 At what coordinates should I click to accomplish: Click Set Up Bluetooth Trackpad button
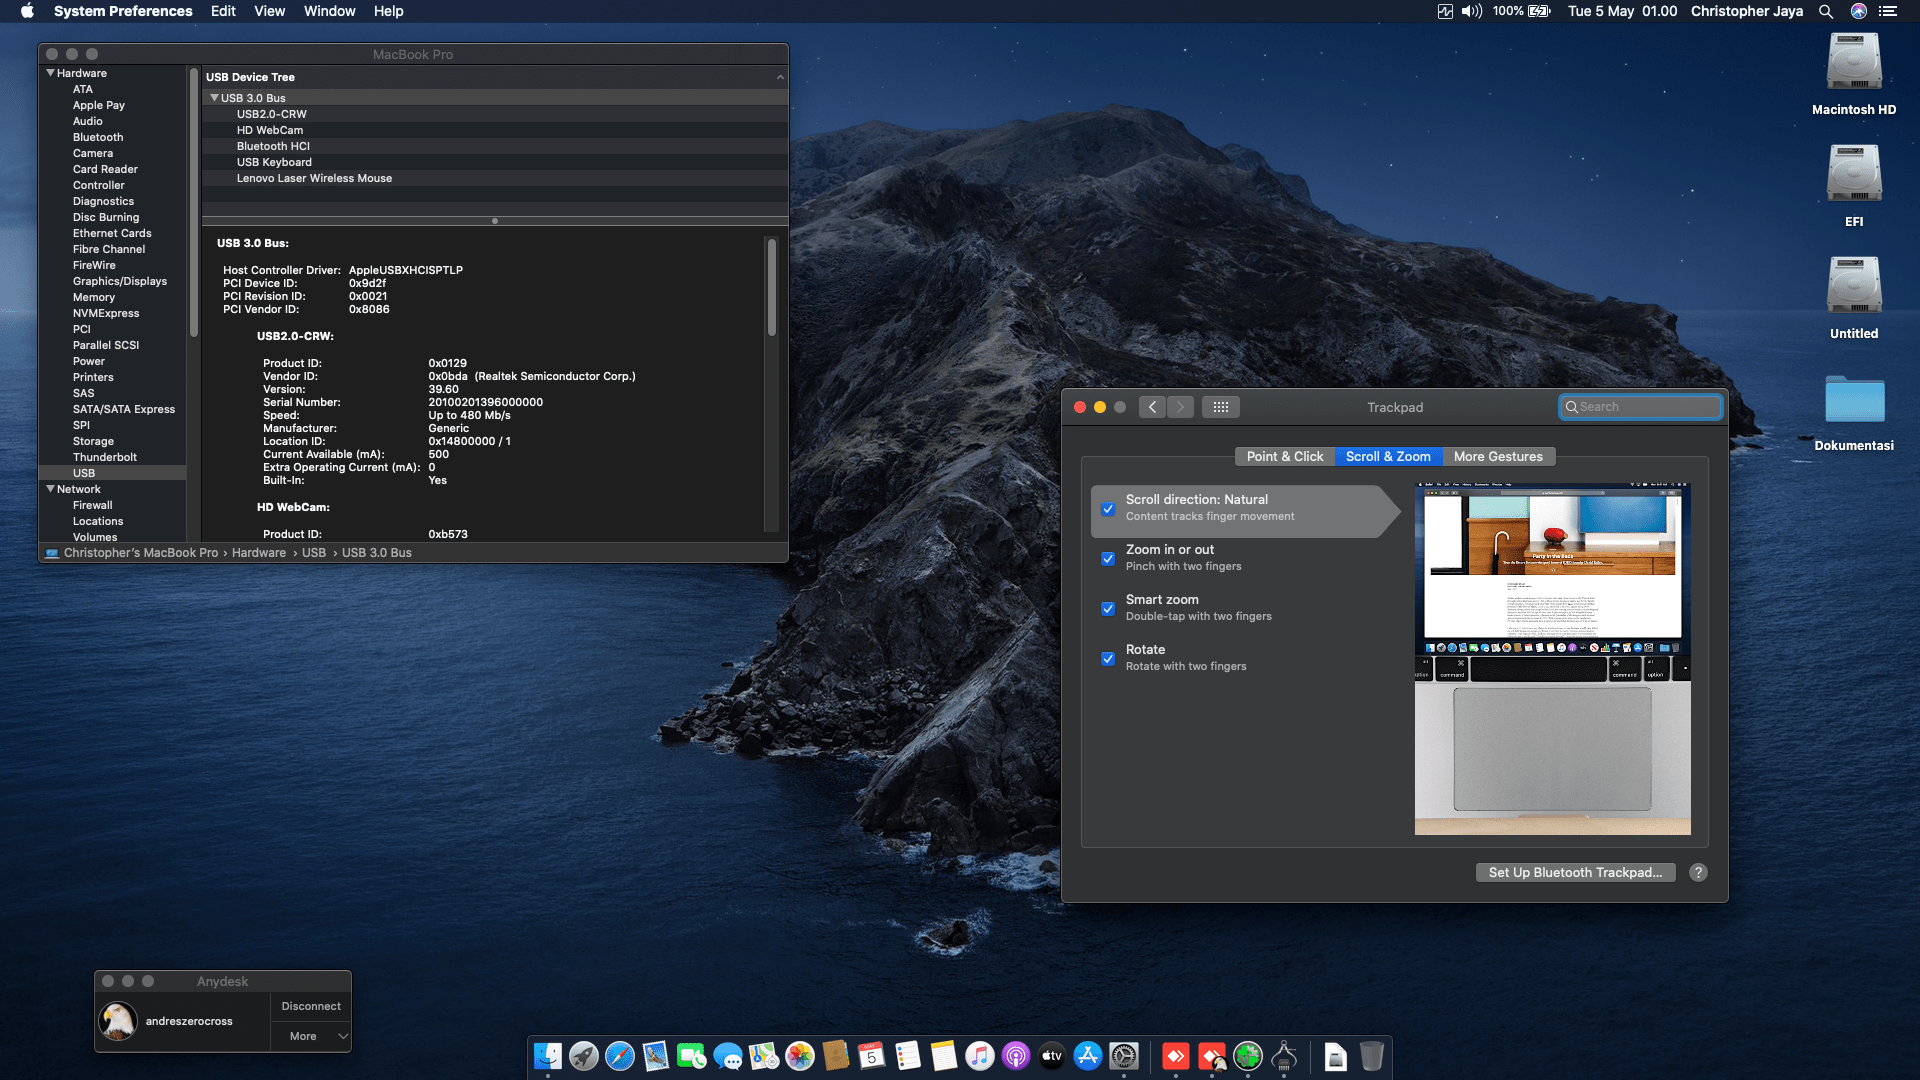pyautogui.click(x=1575, y=872)
